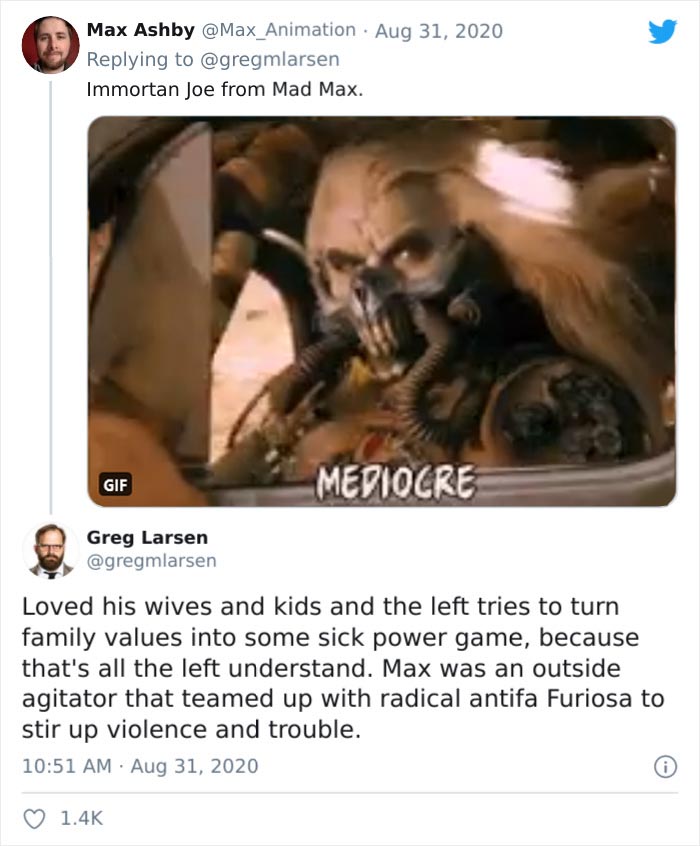Screen dimensions: 700x846
Task: Click the Replying to label
Action: pyautogui.click(x=140, y=59)
